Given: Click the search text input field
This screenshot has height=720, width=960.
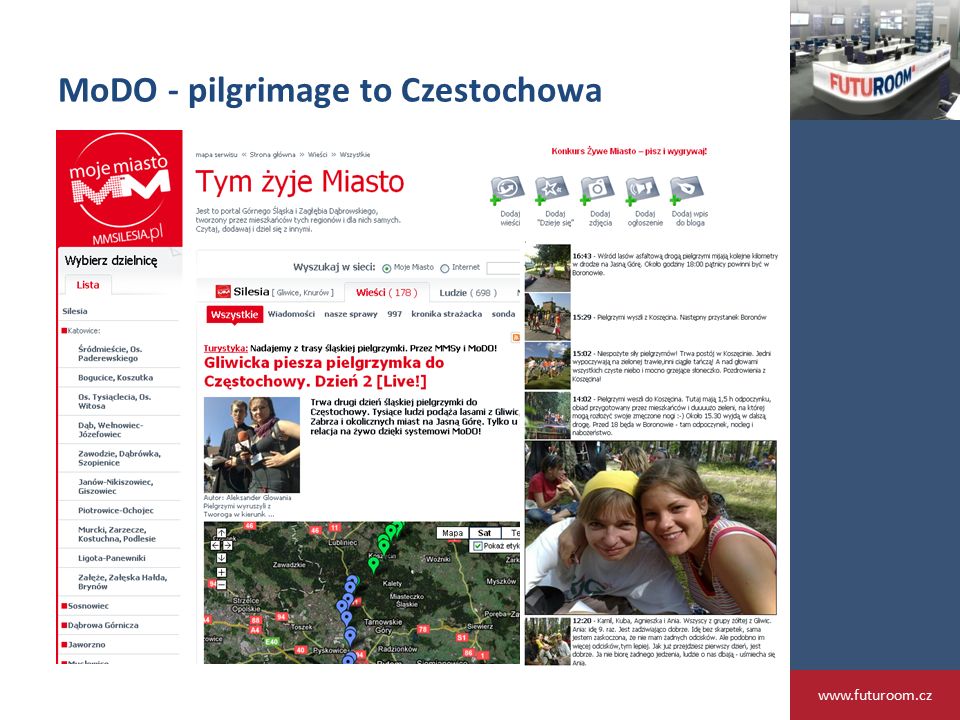Looking at the screenshot, I should click(x=503, y=268).
